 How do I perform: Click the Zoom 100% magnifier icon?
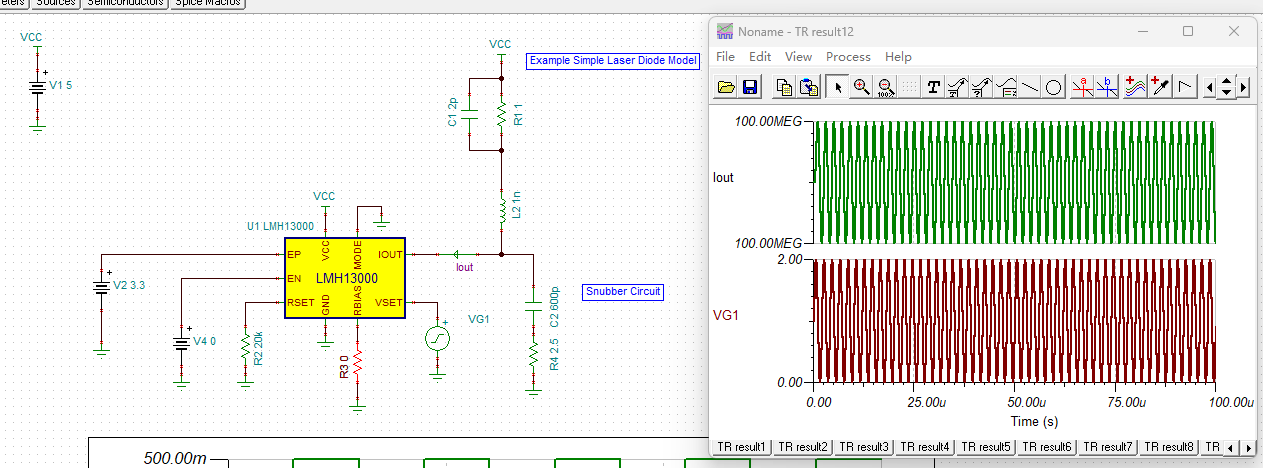point(884,87)
